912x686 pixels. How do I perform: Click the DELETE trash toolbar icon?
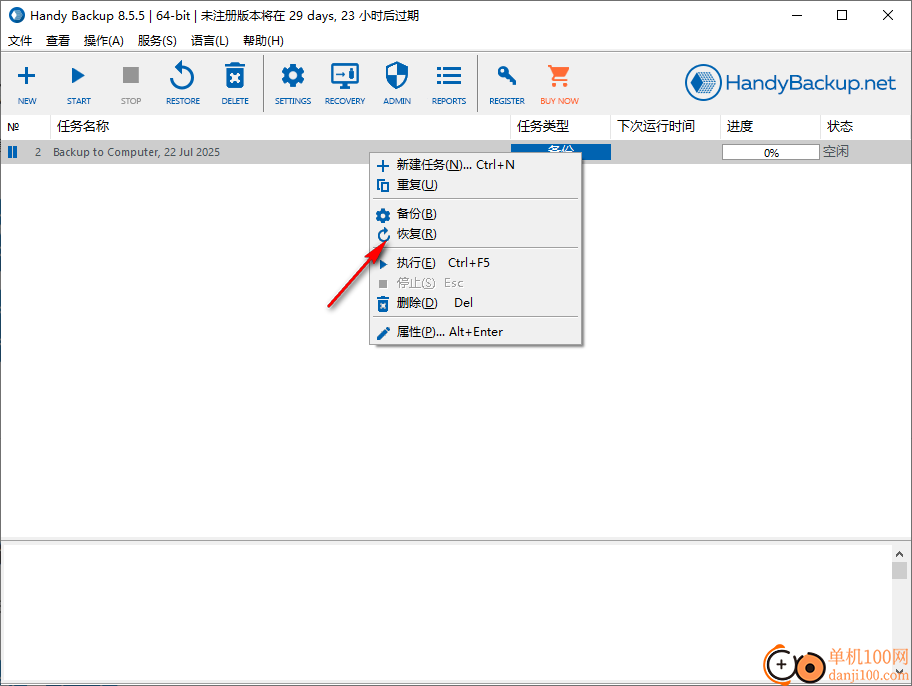coord(235,84)
